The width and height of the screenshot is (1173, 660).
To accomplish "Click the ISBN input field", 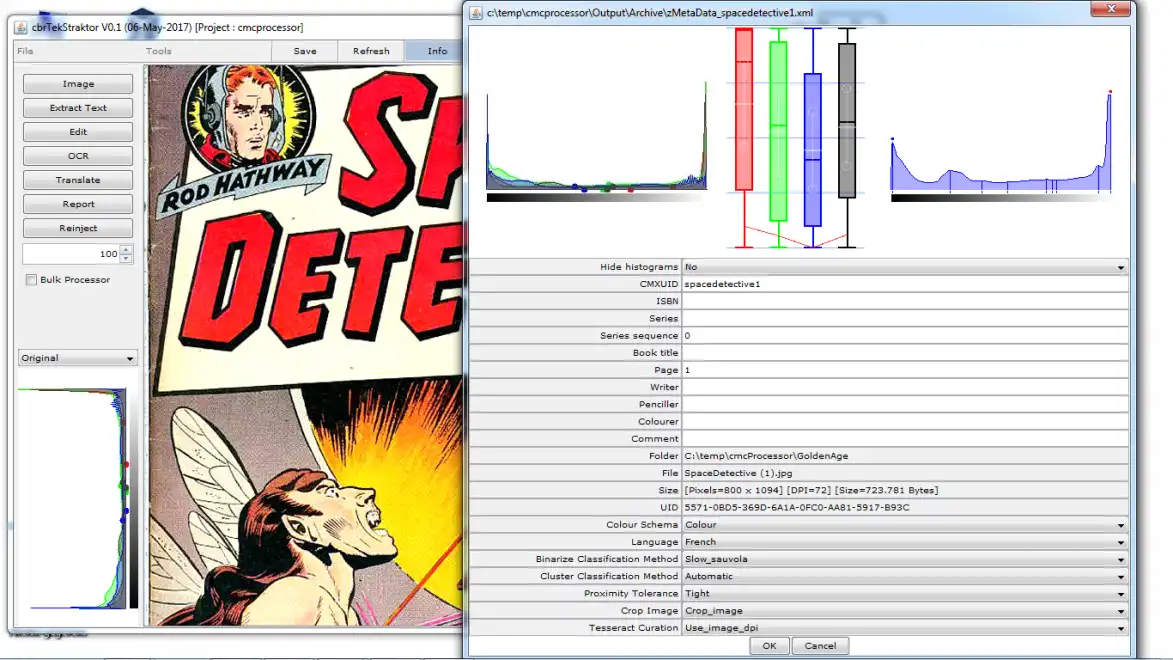I will 904,301.
